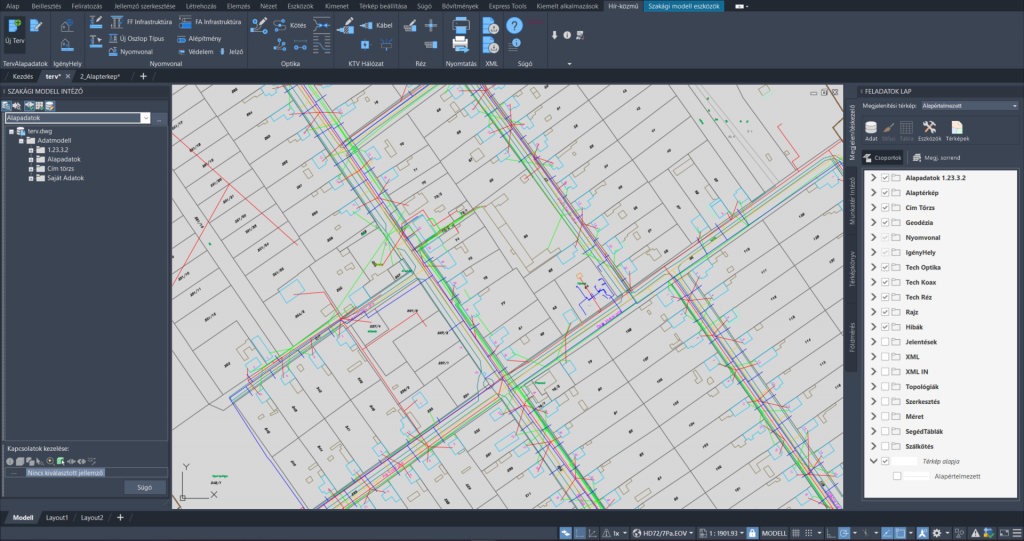Viewport: 1024px width, 541px height.
Task: Open the workspace gear icon
Action: coord(936,533)
